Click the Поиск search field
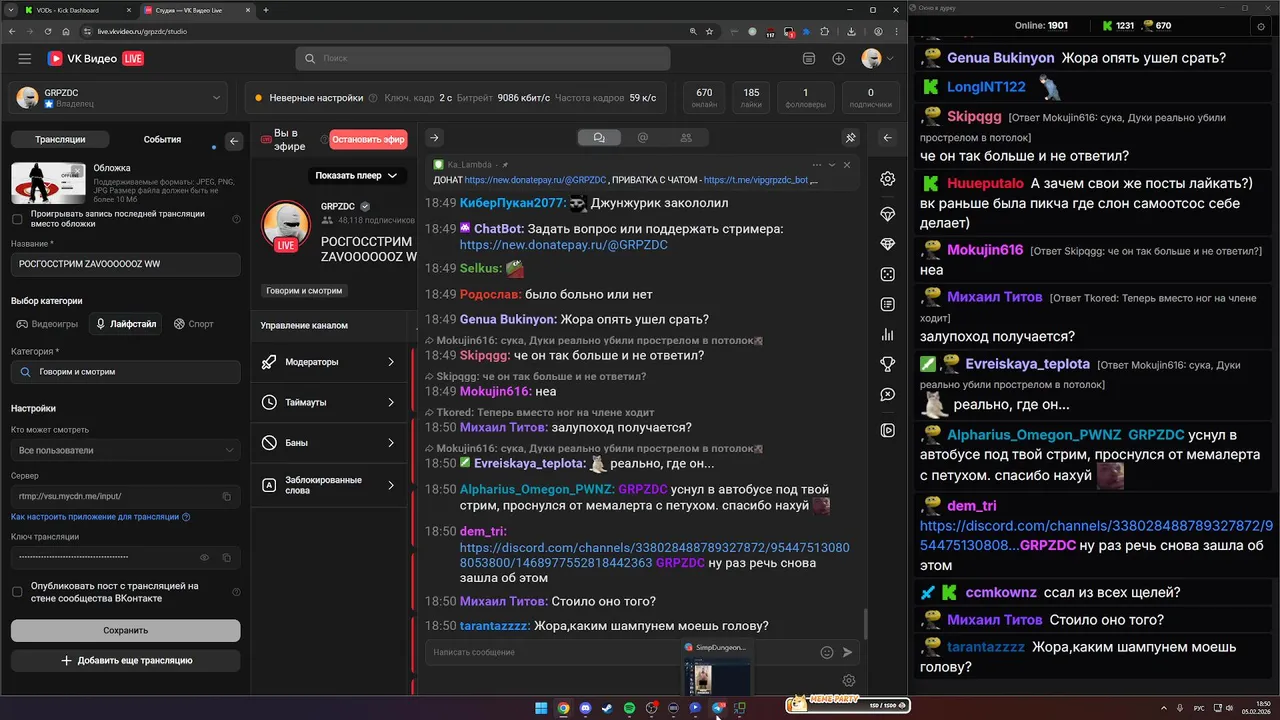This screenshot has width=1280, height=720. click(483, 59)
